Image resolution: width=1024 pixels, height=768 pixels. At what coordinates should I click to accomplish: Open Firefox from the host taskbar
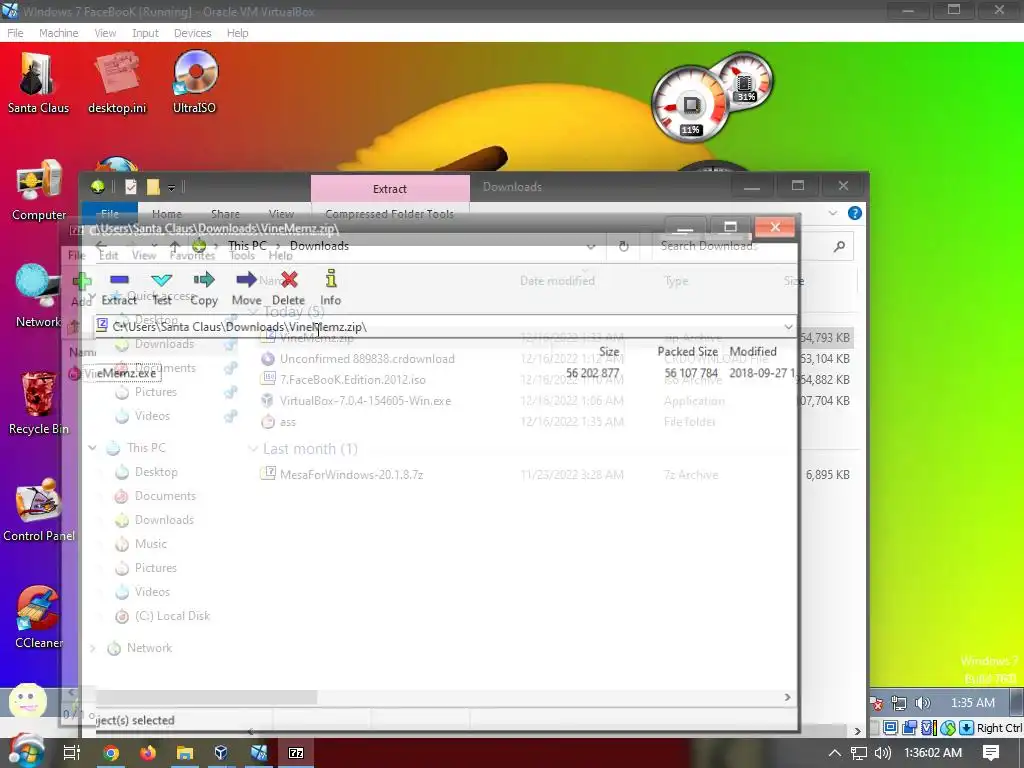148,753
